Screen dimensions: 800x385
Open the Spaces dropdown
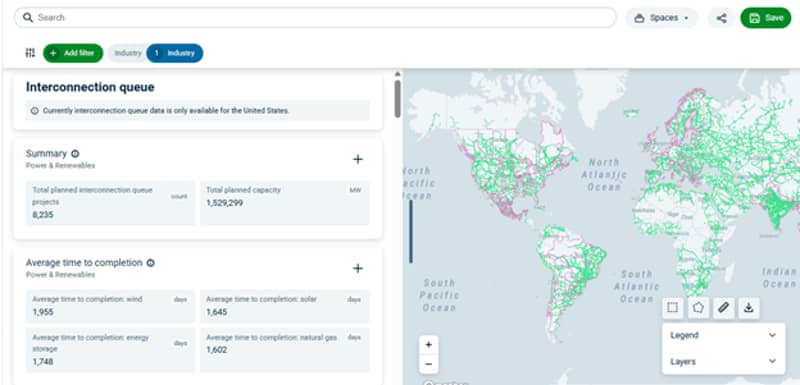click(662, 18)
